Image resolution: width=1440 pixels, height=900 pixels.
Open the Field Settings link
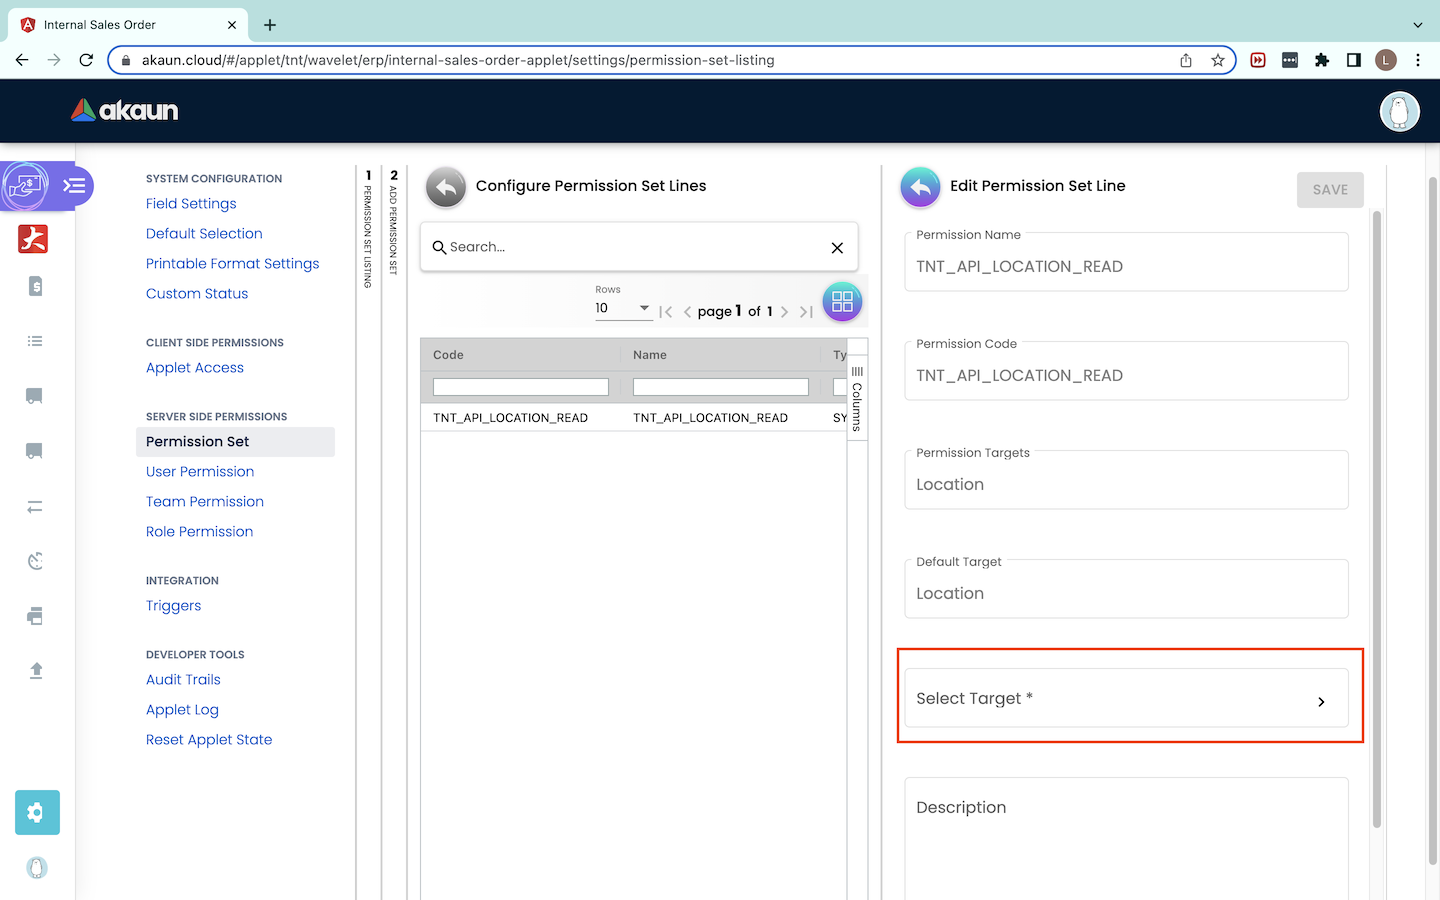pos(191,204)
